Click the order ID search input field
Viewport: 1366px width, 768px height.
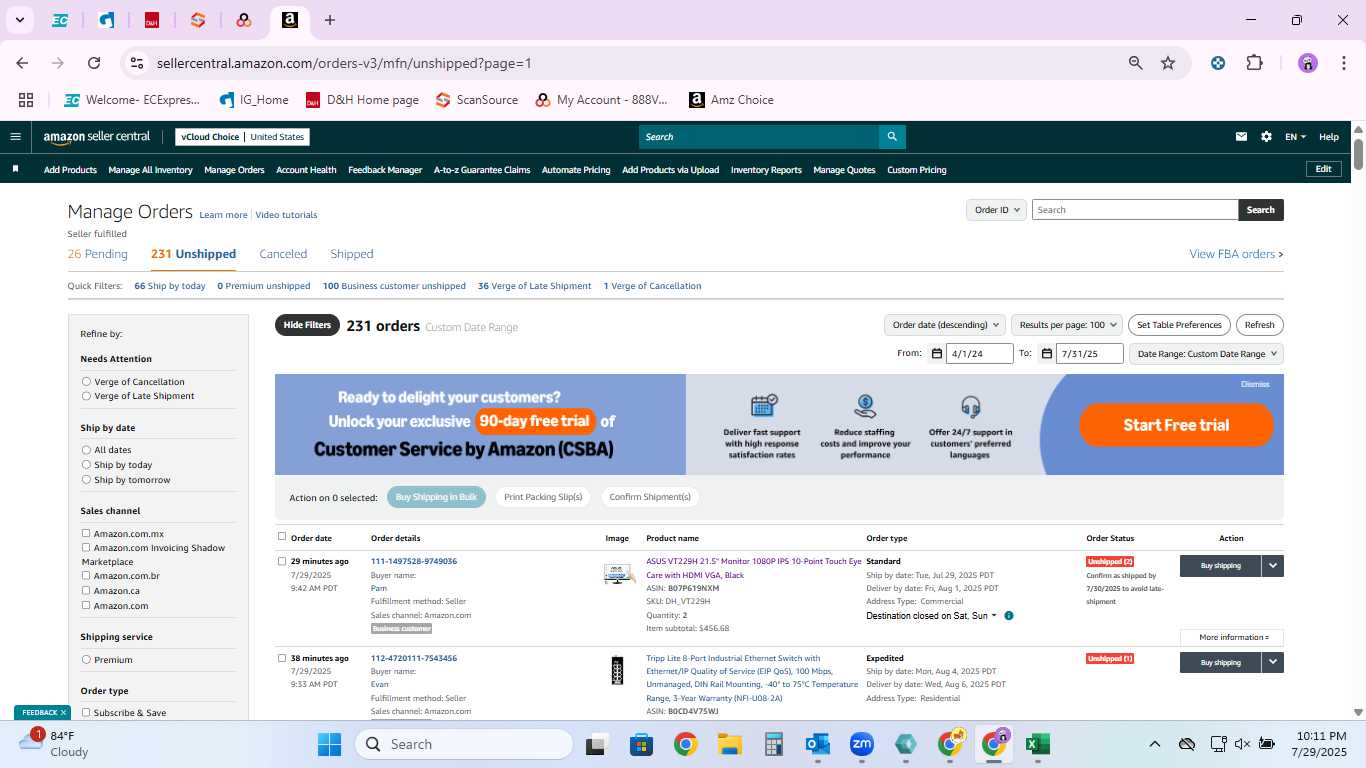tap(1135, 210)
